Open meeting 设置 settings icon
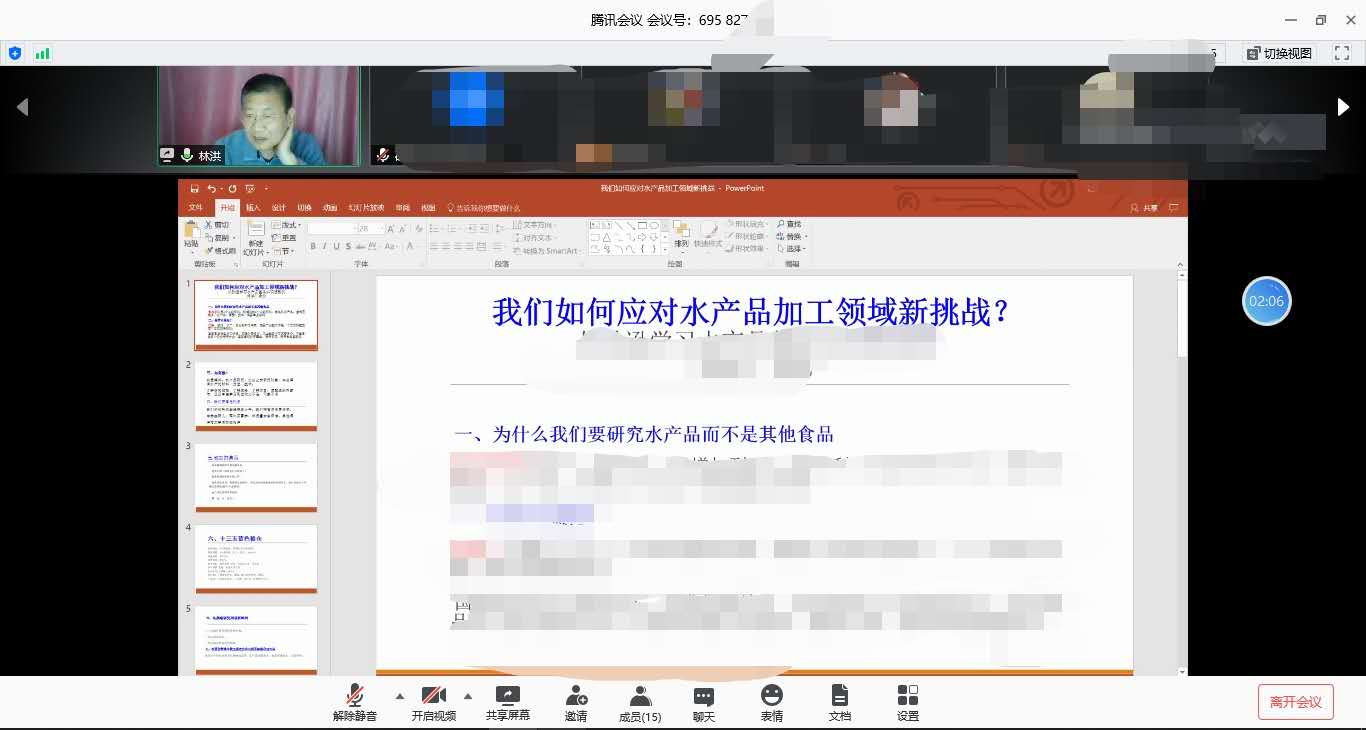 pos(908,696)
